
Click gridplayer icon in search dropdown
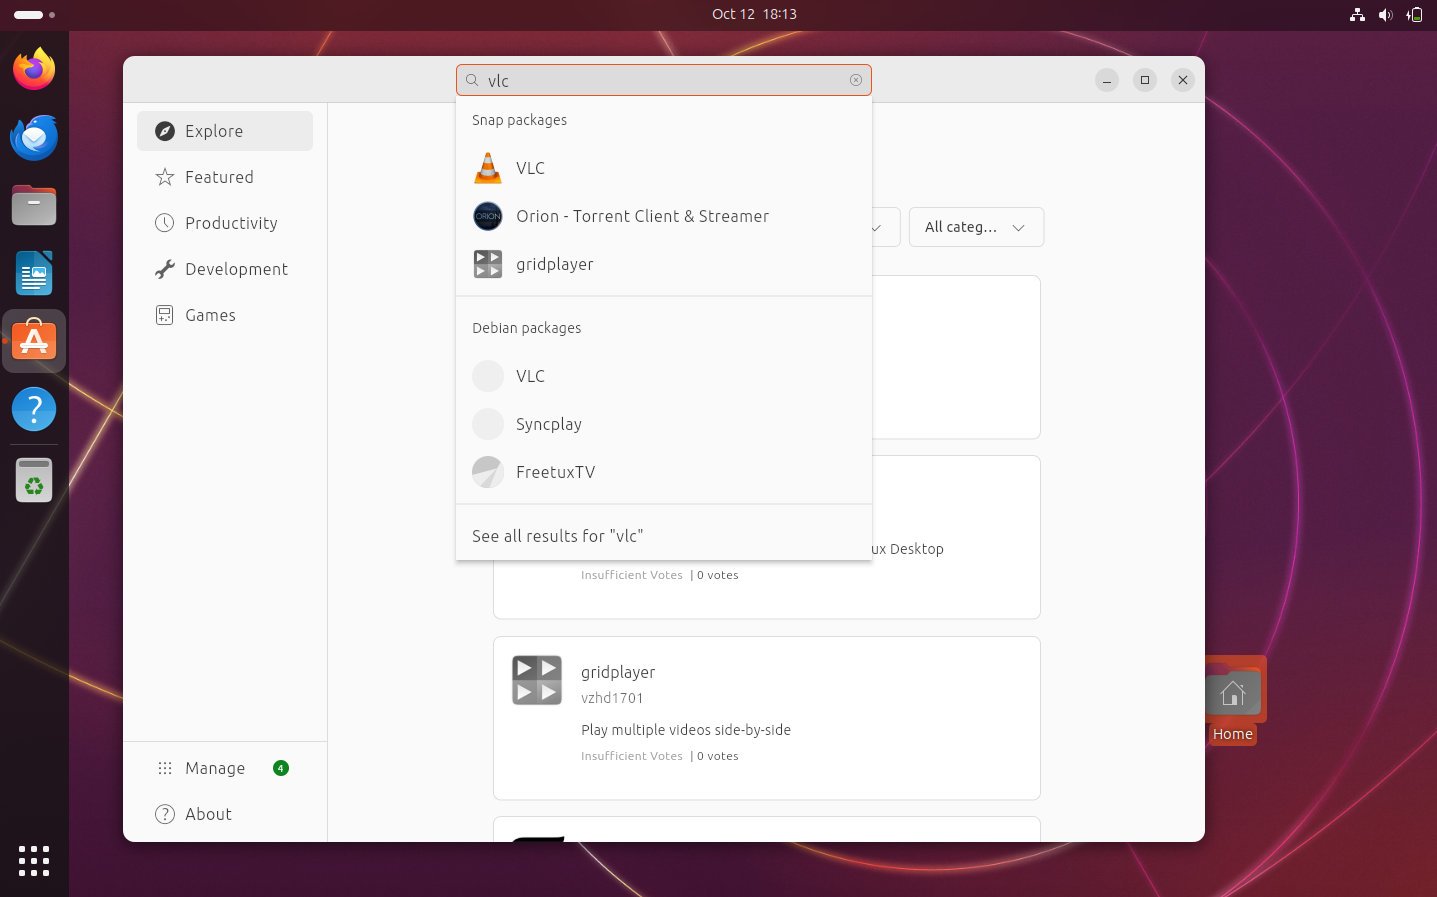(487, 264)
